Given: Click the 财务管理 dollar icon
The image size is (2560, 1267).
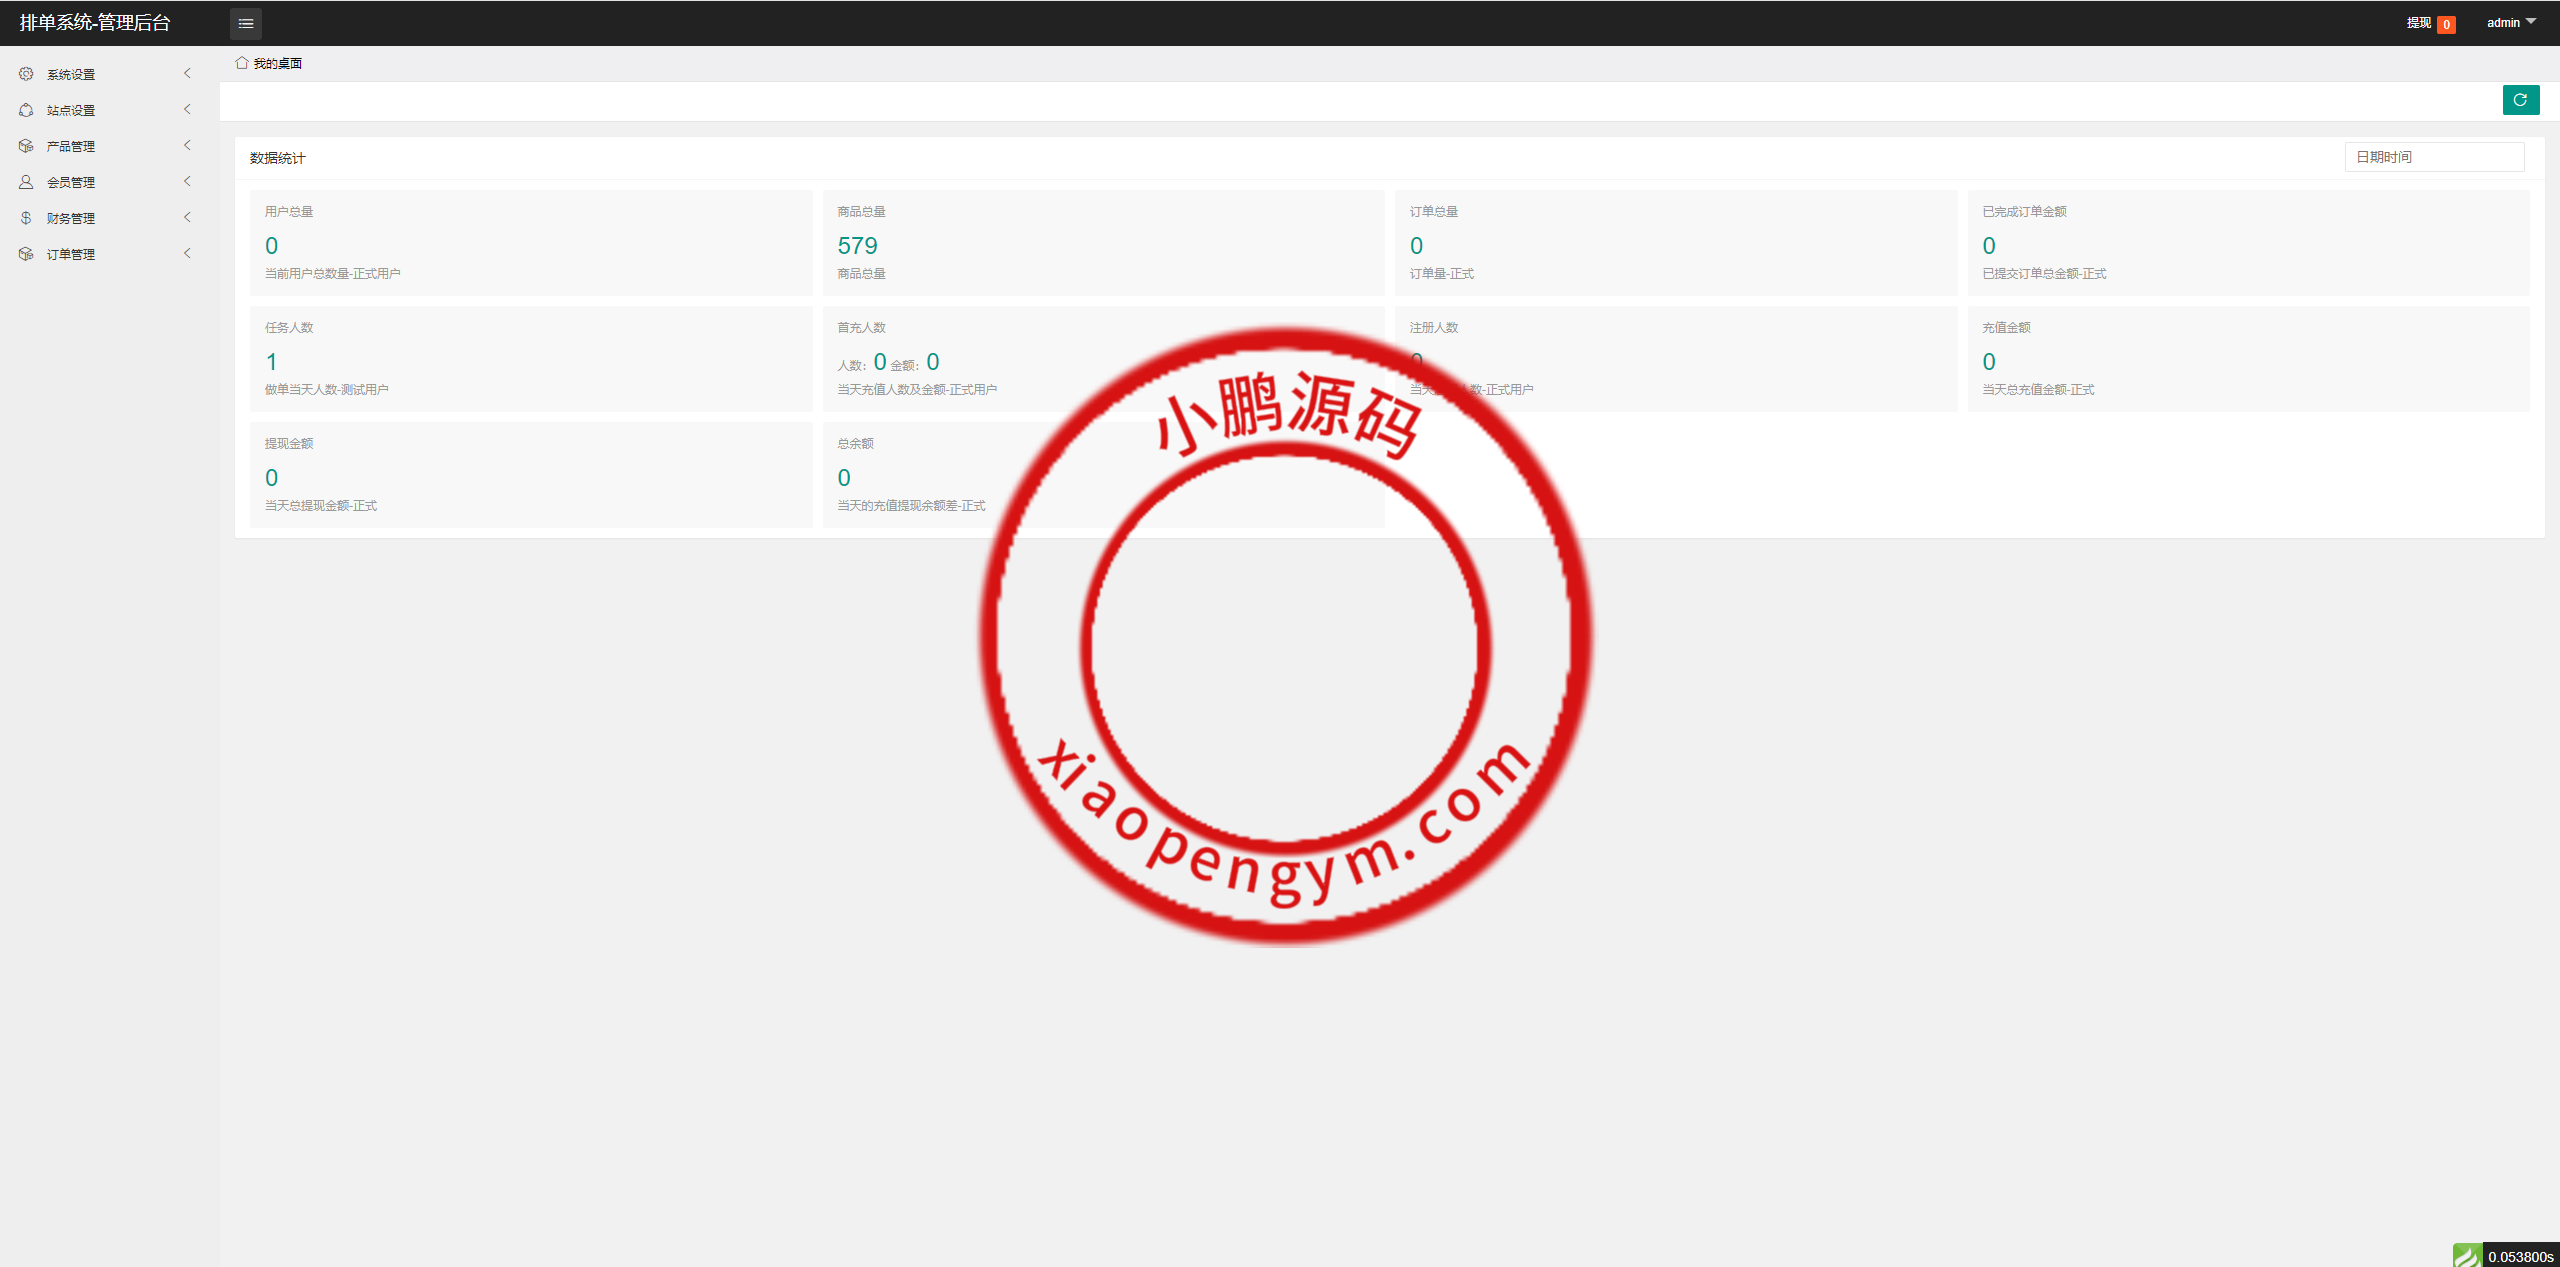Looking at the screenshot, I should [x=26, y=218].
